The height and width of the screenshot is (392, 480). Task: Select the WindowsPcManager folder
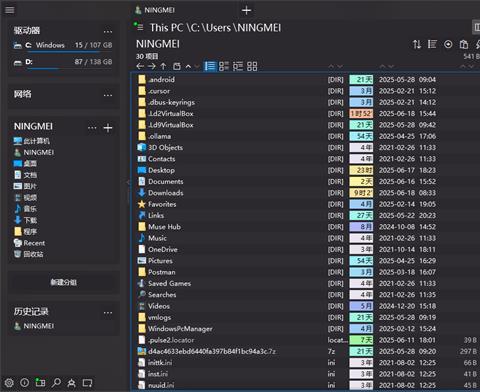[x=175, y=329]
